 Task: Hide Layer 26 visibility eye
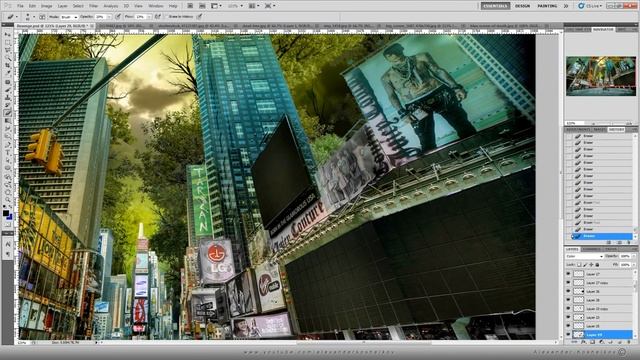568,291
